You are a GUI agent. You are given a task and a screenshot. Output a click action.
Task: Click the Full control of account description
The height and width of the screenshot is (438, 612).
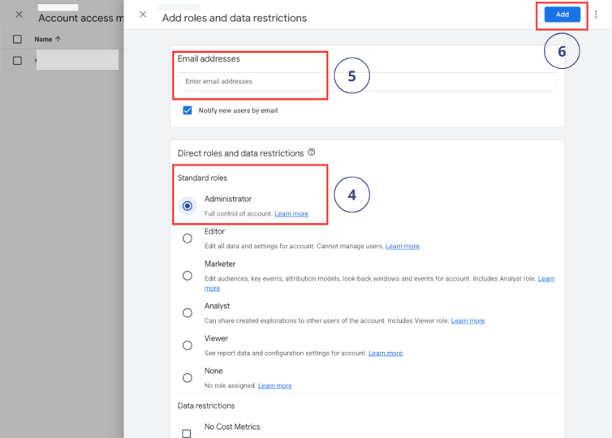click(238, 214)
